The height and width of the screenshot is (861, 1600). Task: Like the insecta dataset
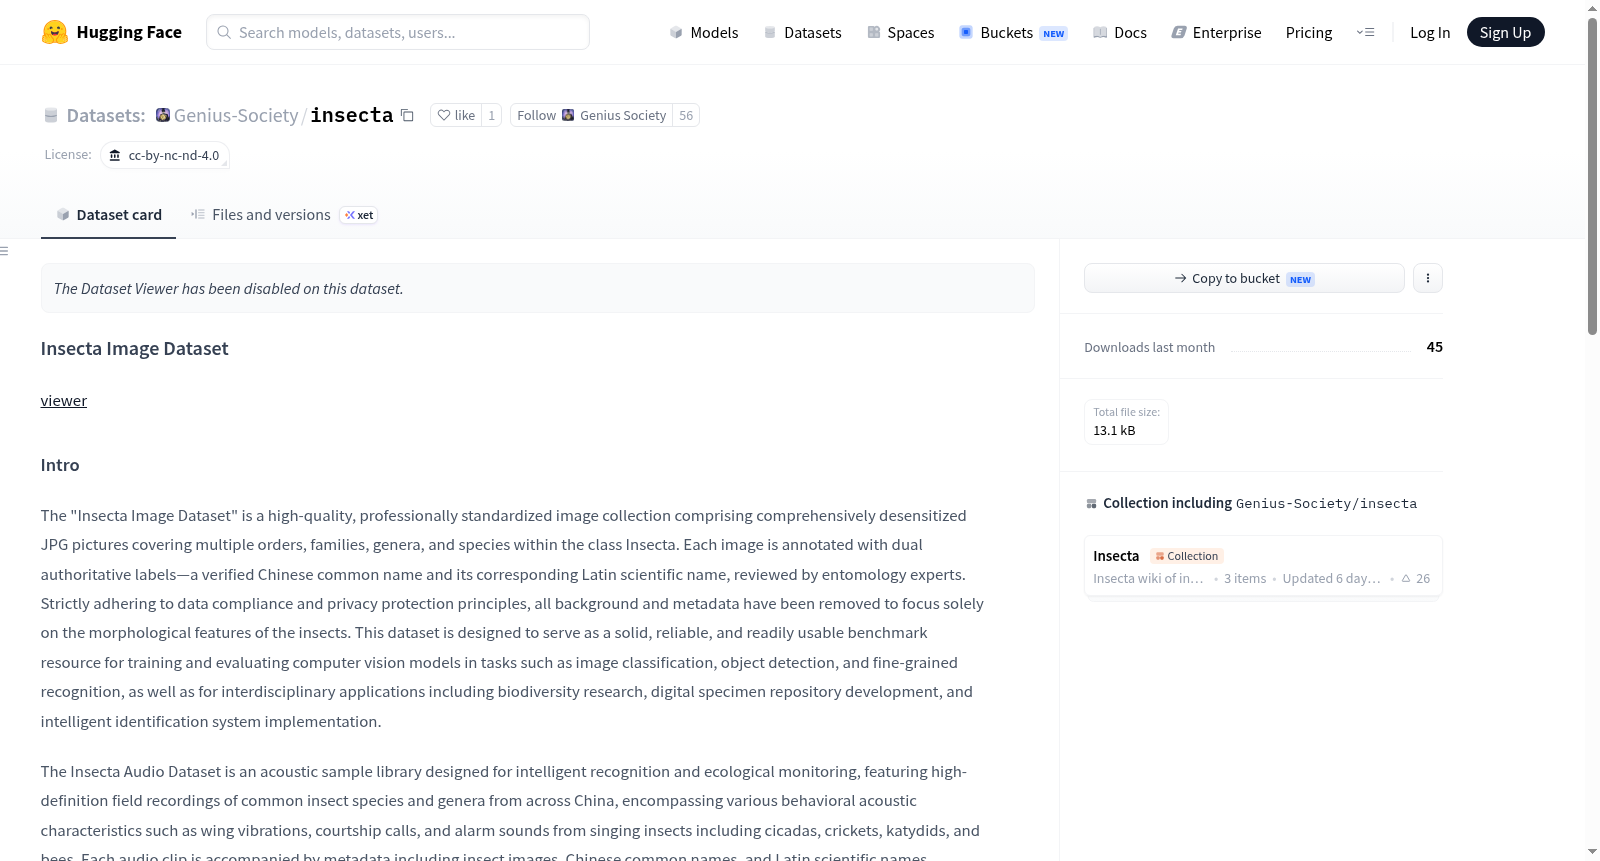tap(456, 115)
